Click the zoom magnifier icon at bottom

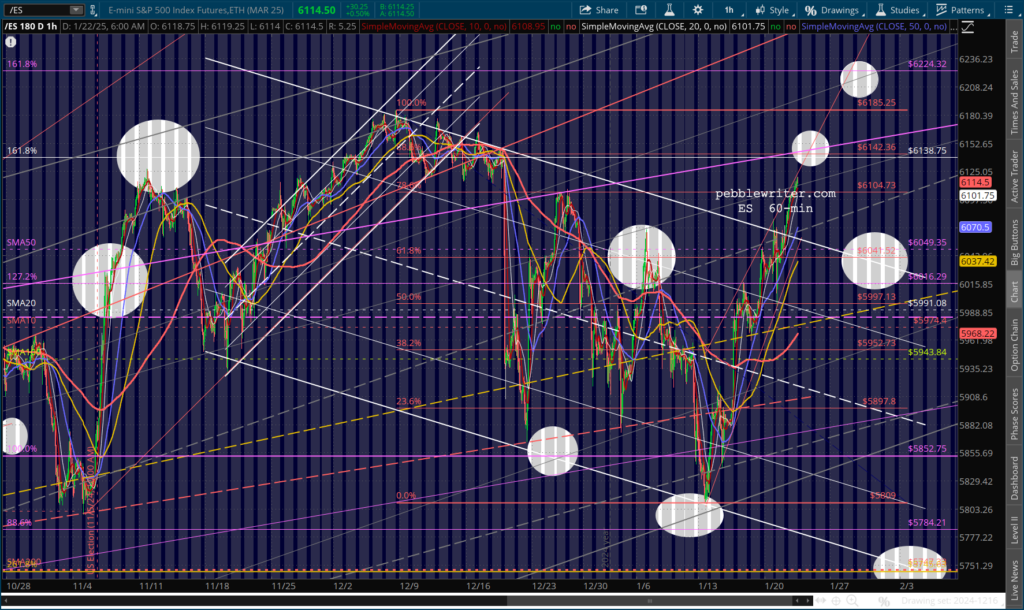[852, 600]
